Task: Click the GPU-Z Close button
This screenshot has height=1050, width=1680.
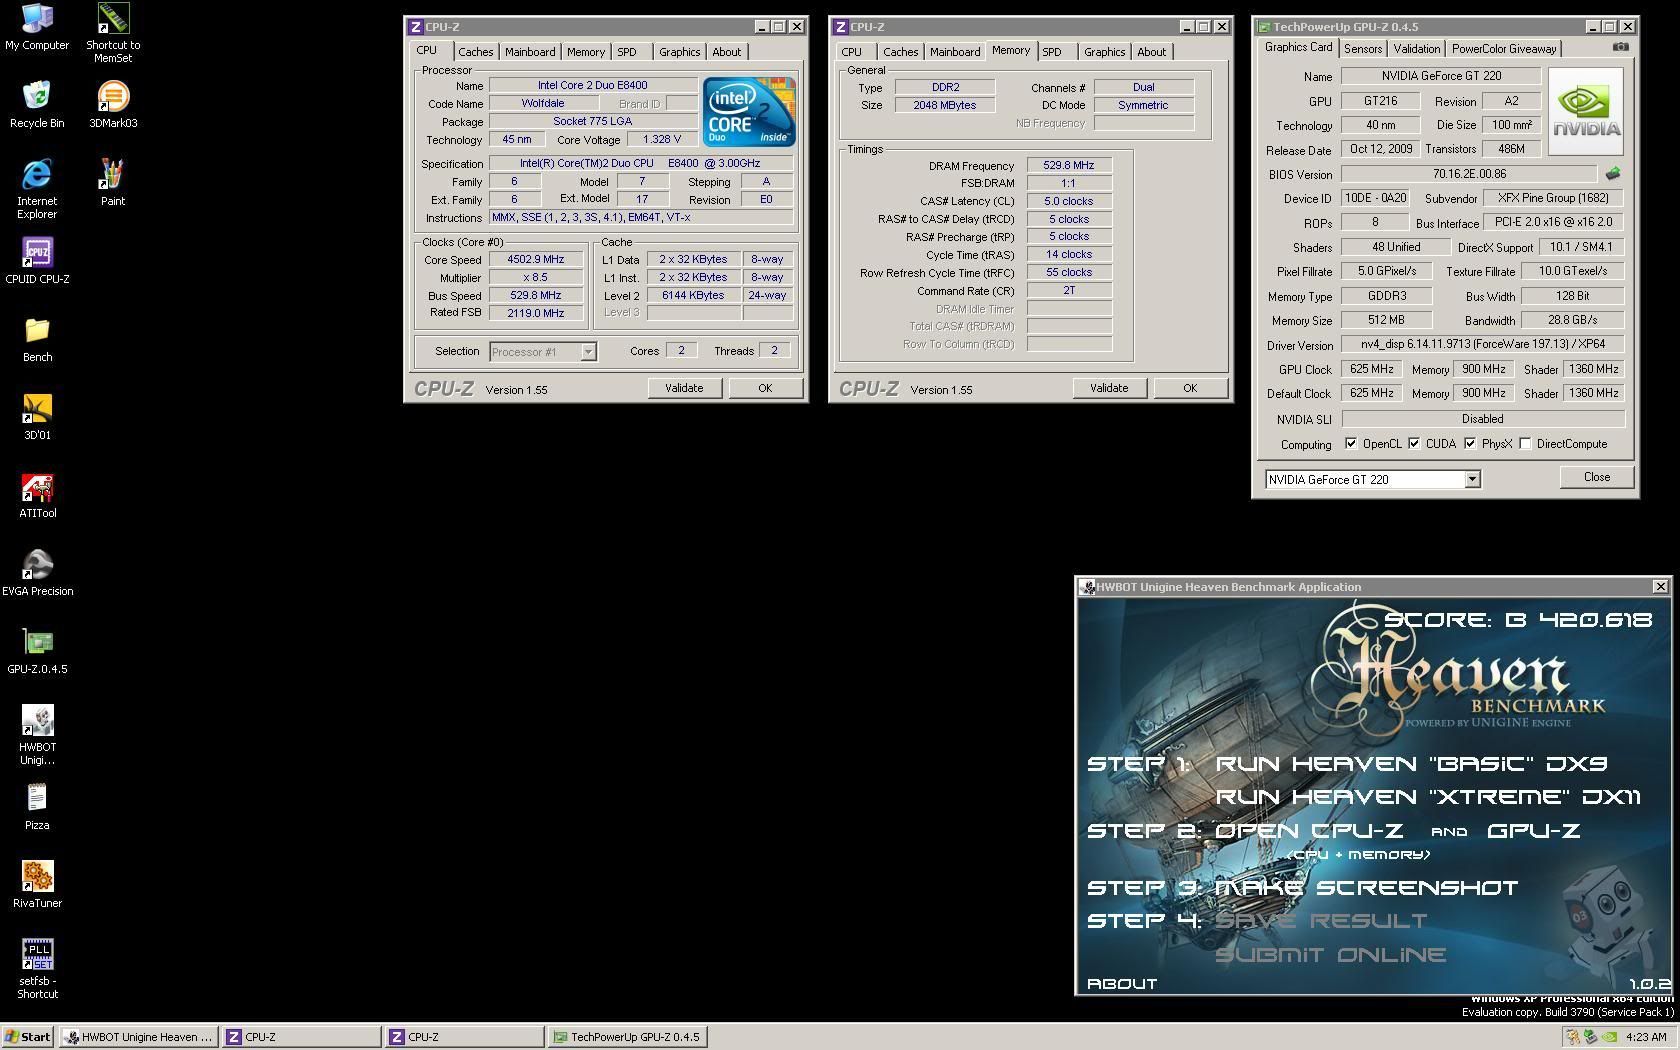Action: coord(1597,477)
